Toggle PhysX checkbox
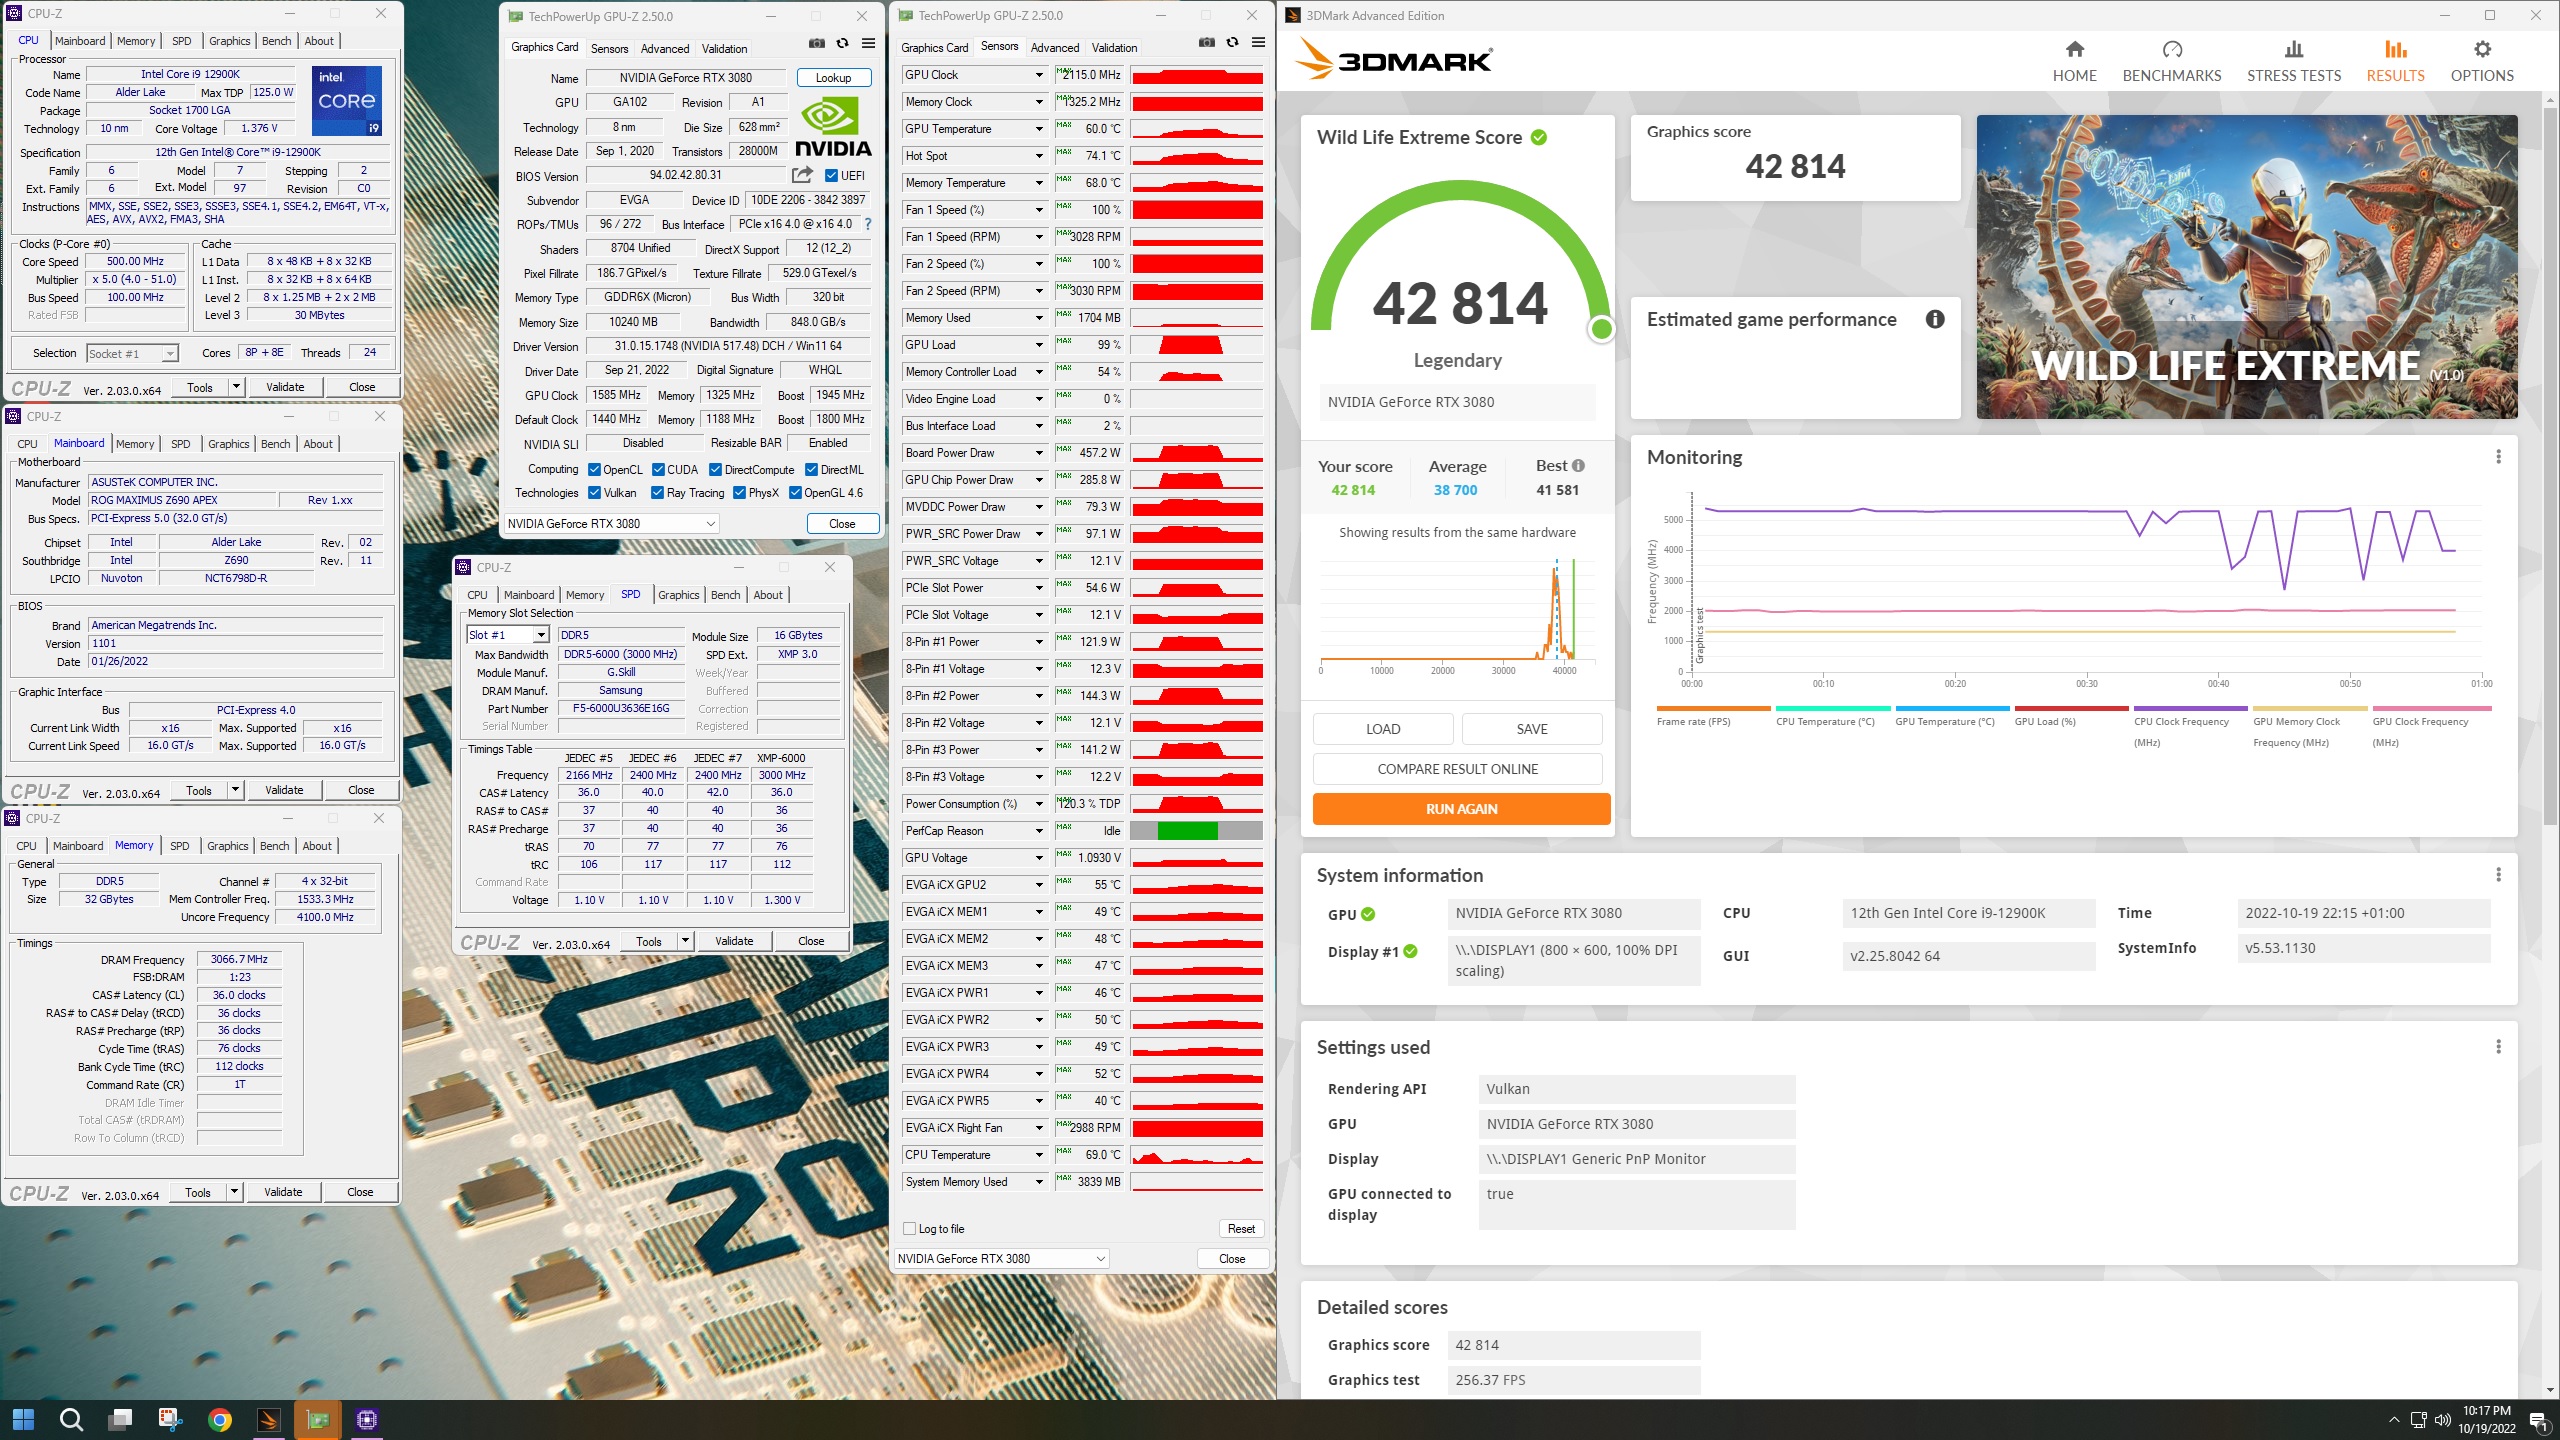The height and width of the screenshot is (1440, 2560). [739, 492]
